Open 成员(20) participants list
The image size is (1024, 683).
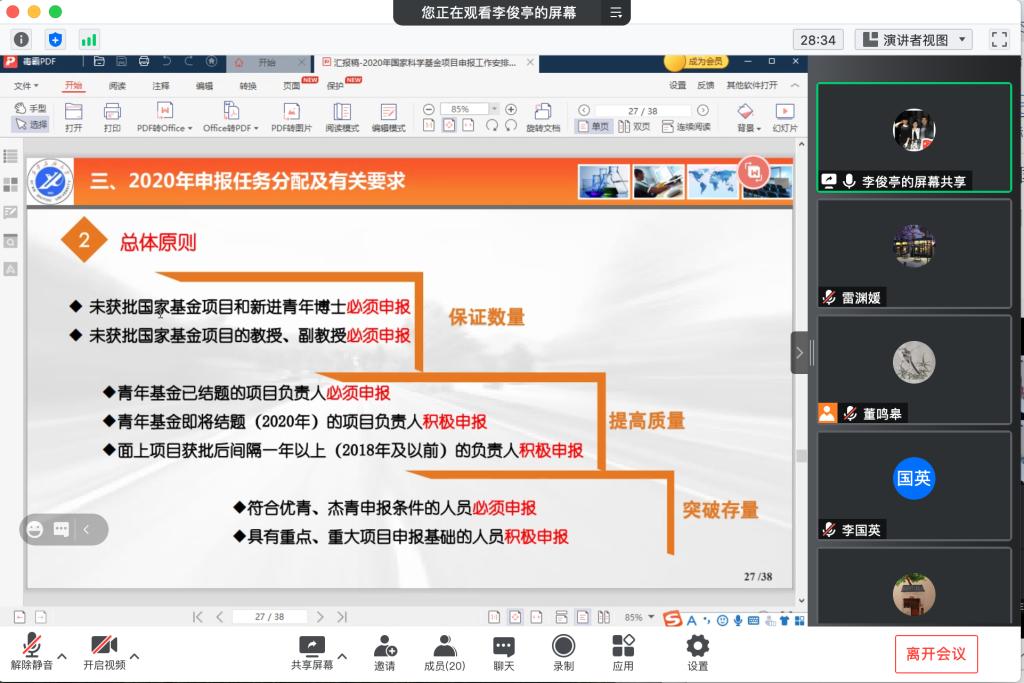pyautogui.click(x=444, y=652)
